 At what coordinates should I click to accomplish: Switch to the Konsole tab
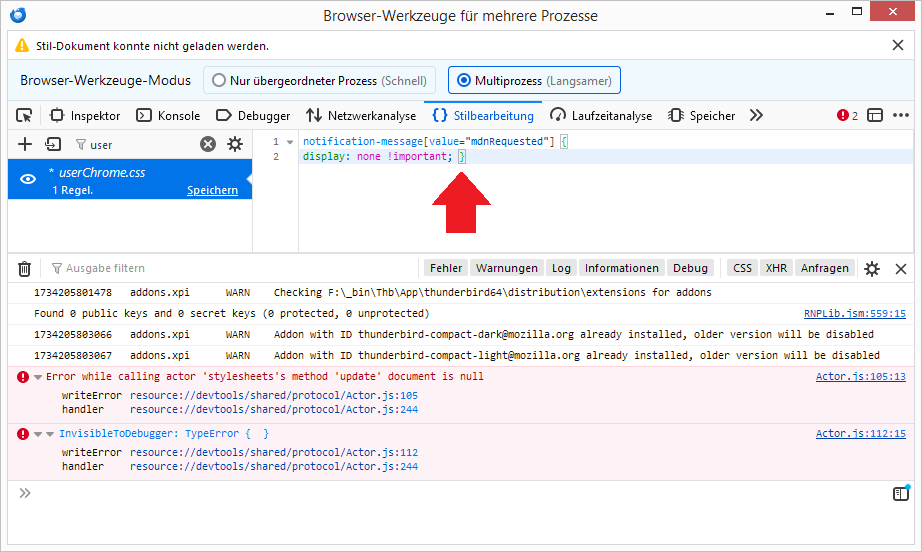(168, 116)
